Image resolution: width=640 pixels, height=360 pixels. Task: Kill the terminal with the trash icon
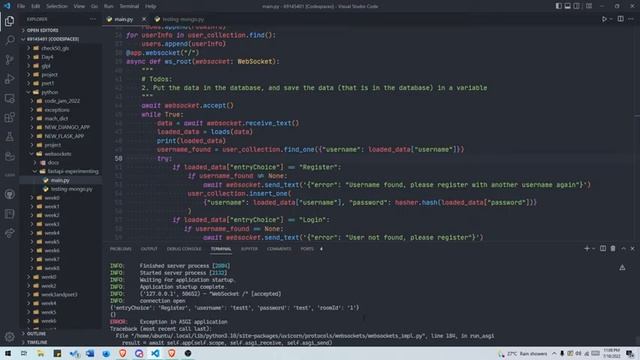(613, 249)
